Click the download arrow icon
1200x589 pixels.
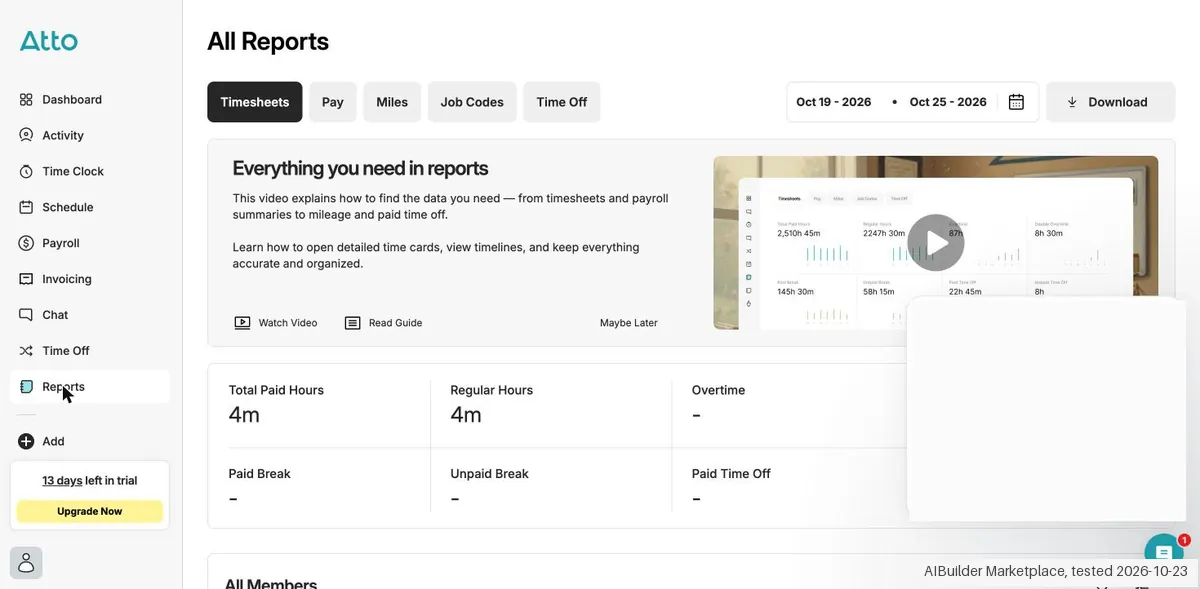tap(1072, 102)
